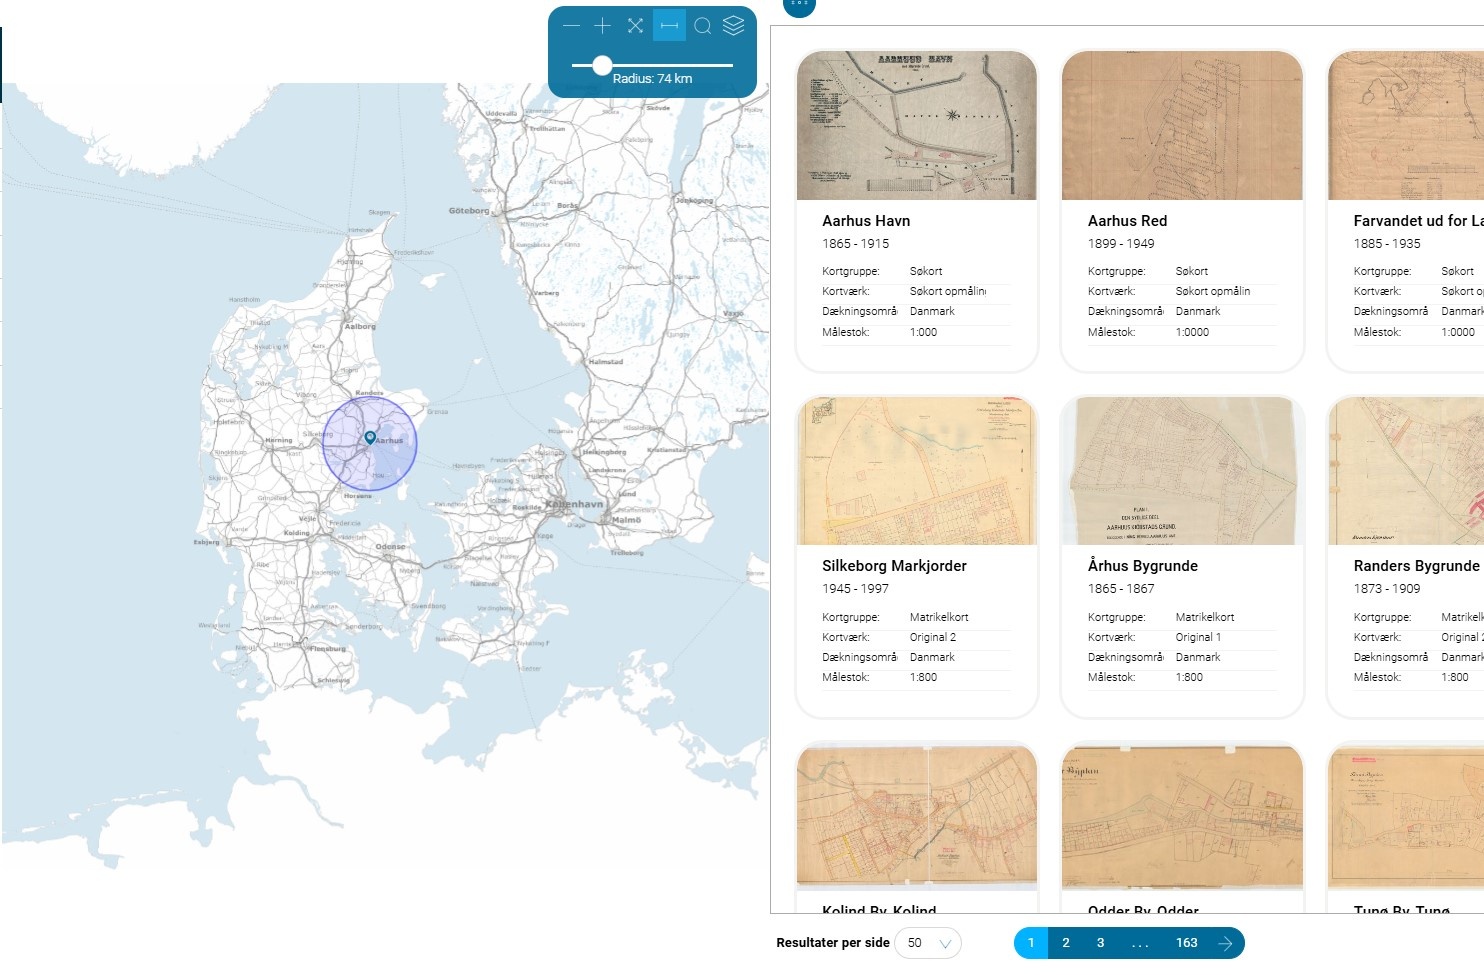The image size is (1484, 975).
Task: Click Målestok 1:000 on Aarhus Havn card
Action: 923,332
